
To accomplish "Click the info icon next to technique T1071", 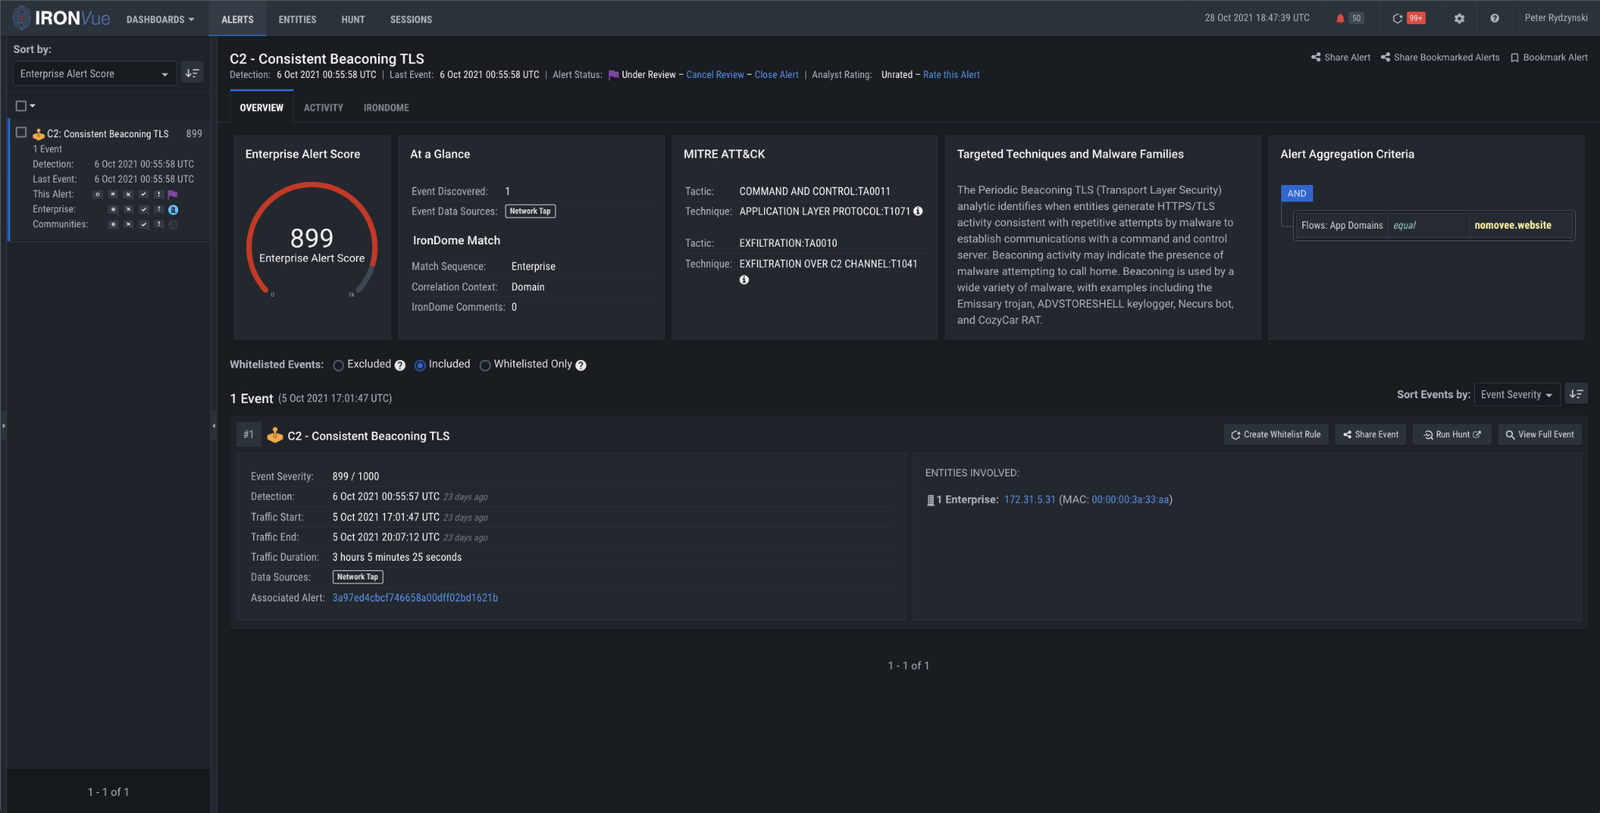I will (918, 211).
